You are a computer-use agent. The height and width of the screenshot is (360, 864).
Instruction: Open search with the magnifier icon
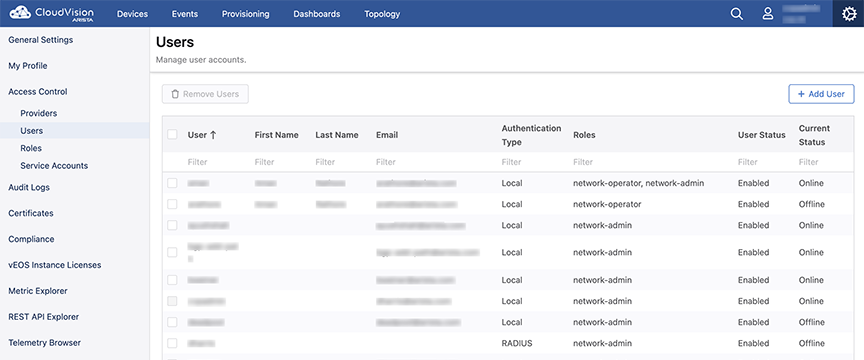[737, 14]
